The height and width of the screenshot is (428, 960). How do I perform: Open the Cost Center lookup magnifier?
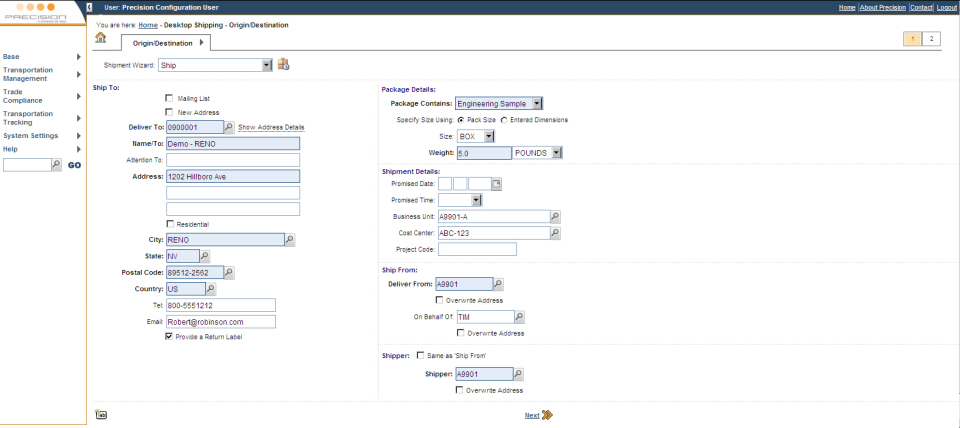[555, 233]
